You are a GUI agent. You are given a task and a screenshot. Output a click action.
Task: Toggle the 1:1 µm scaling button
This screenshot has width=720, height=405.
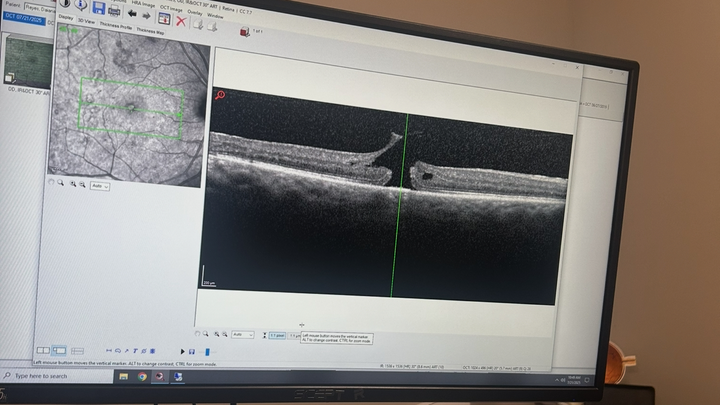click(x=279, y=334)
